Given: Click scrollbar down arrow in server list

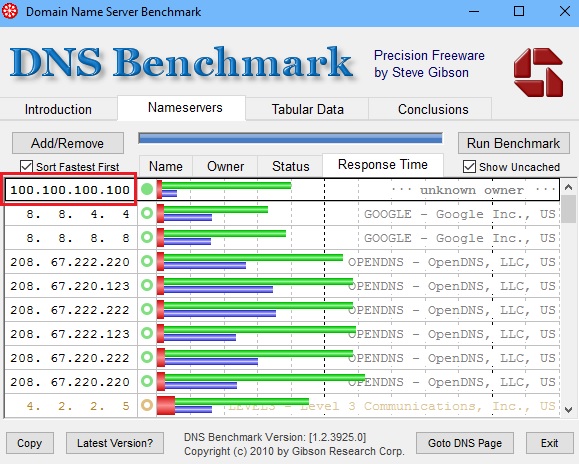Looking at the screenshot, I should click(569, 409).
